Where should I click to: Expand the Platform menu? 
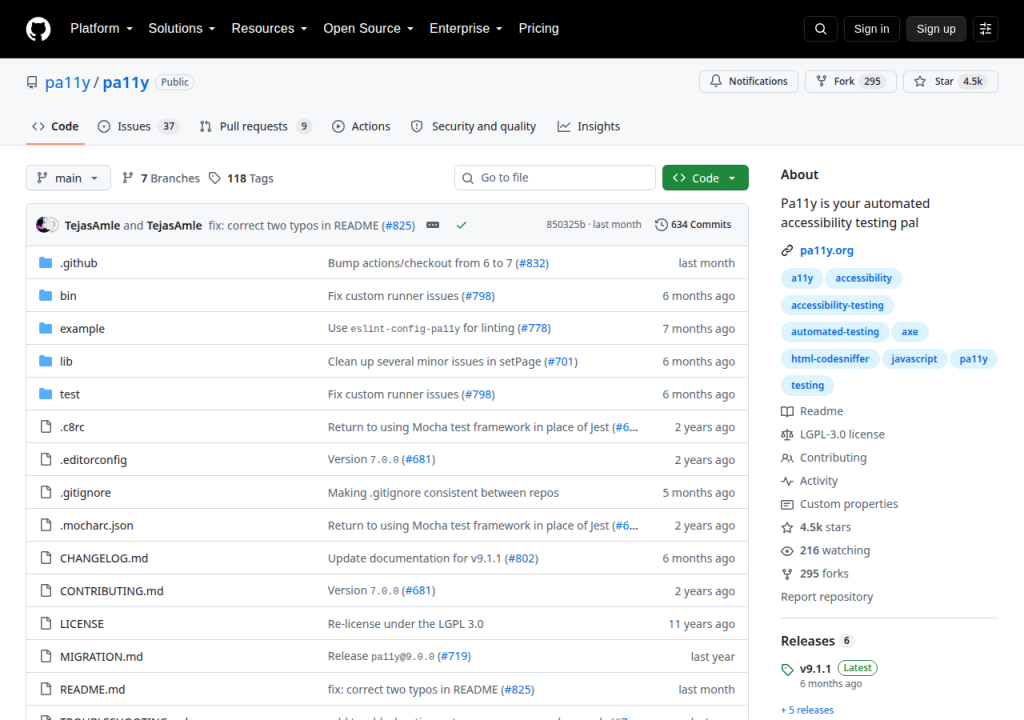[x=101, y=29]
